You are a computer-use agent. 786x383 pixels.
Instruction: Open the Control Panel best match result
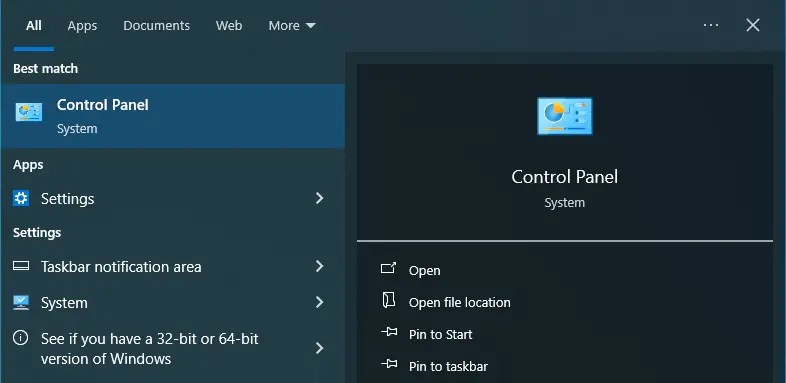(172, 116)
